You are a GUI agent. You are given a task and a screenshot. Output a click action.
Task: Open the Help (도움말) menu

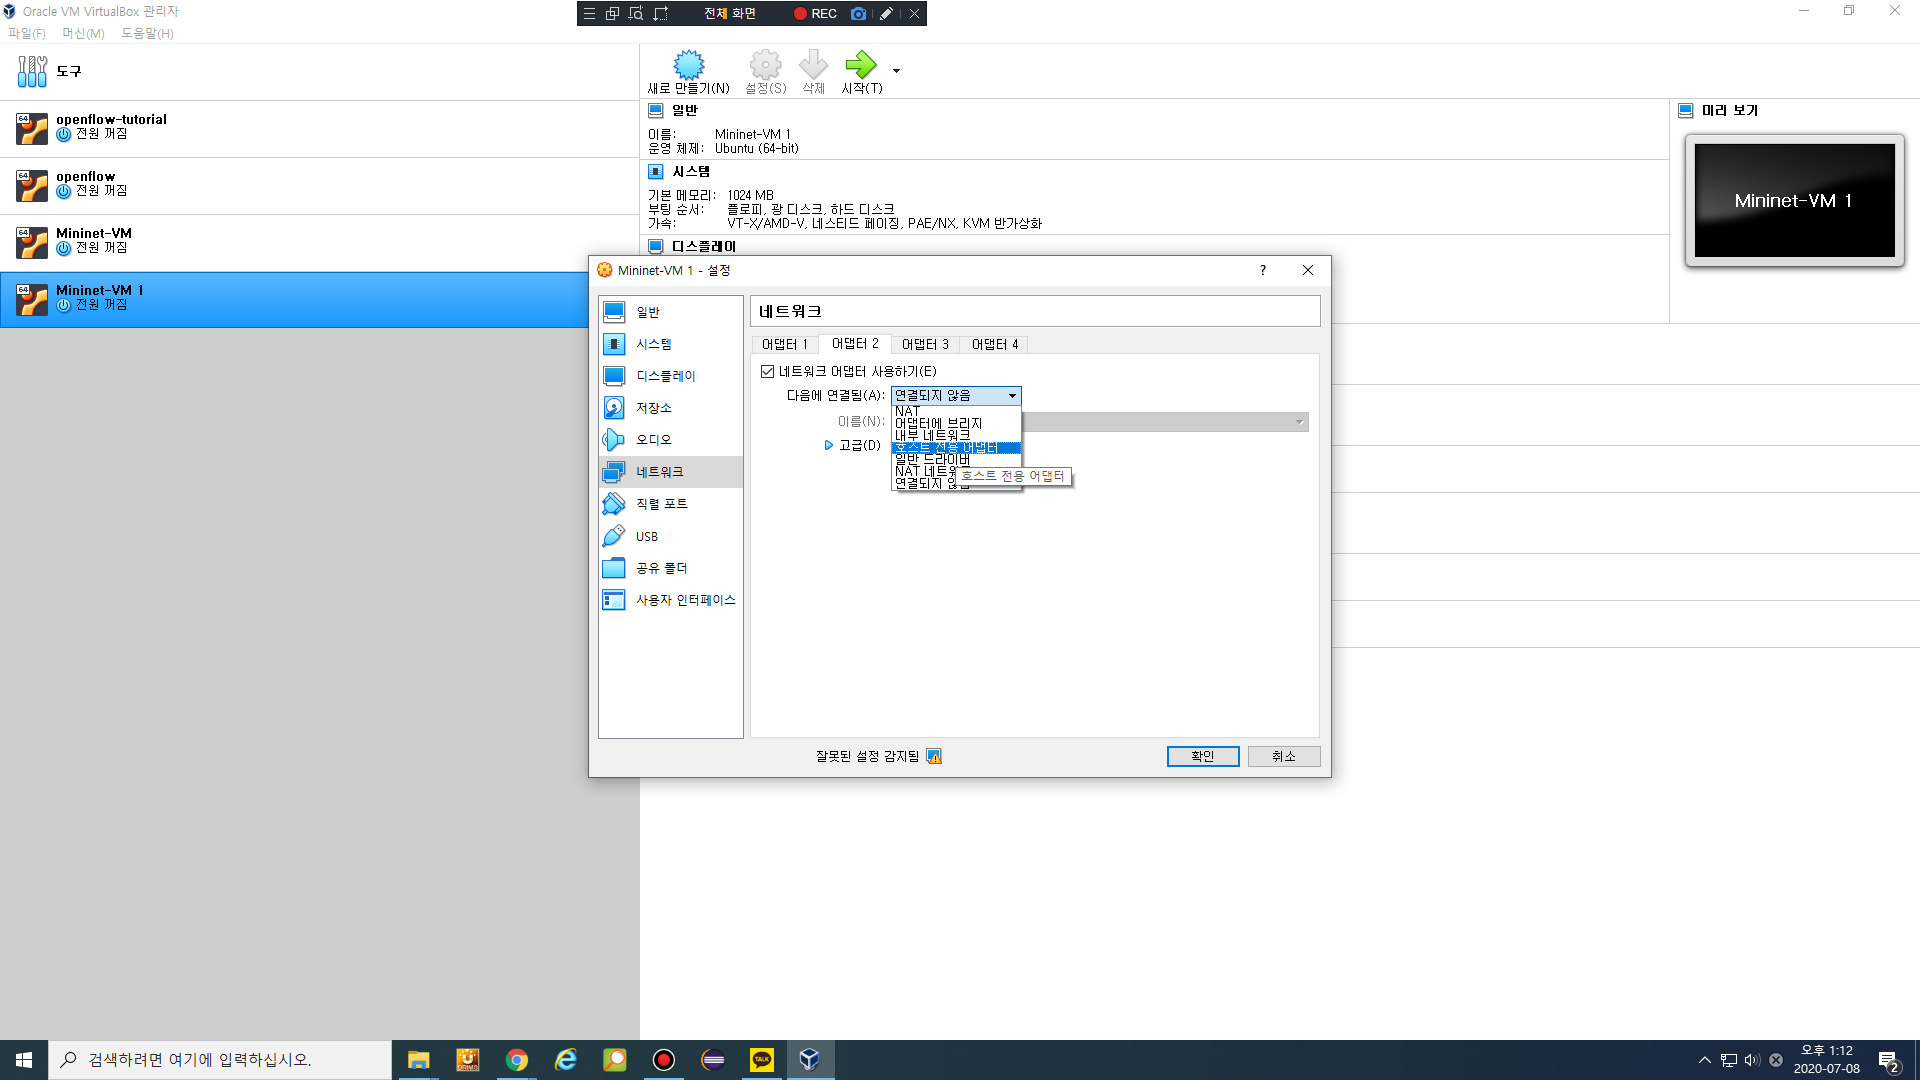[147, 33]
